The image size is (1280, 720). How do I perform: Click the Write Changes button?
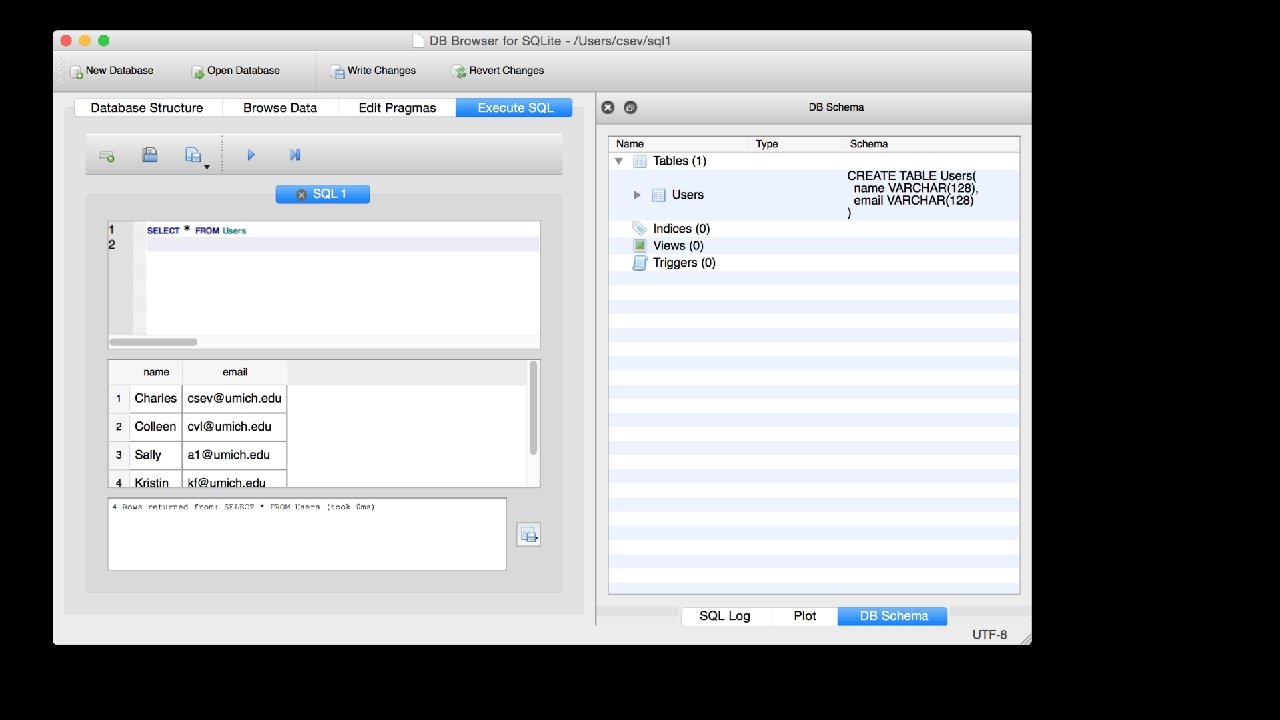pyautogui.click(x=373, y=71)
